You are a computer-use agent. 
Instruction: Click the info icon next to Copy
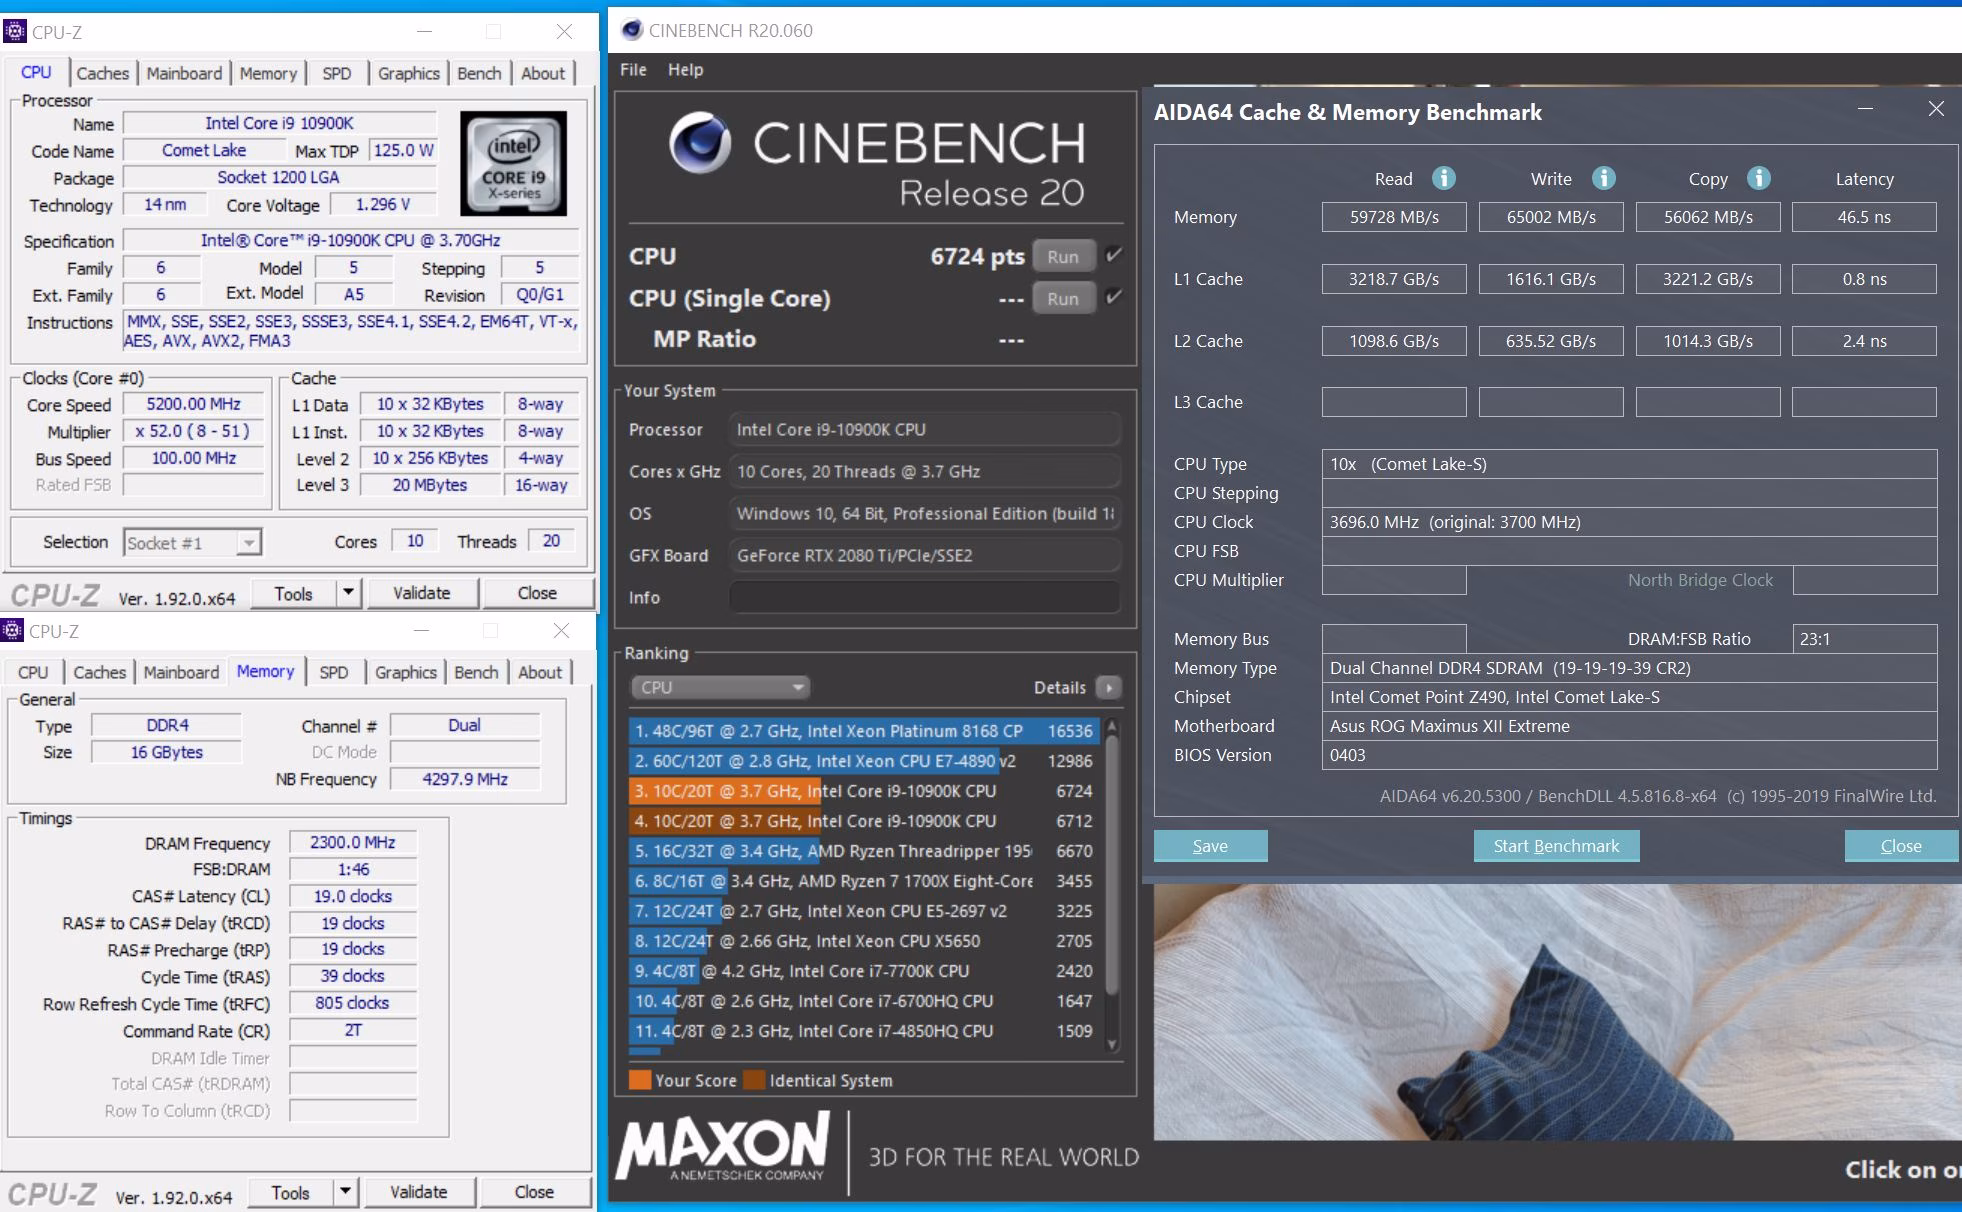1758,178
